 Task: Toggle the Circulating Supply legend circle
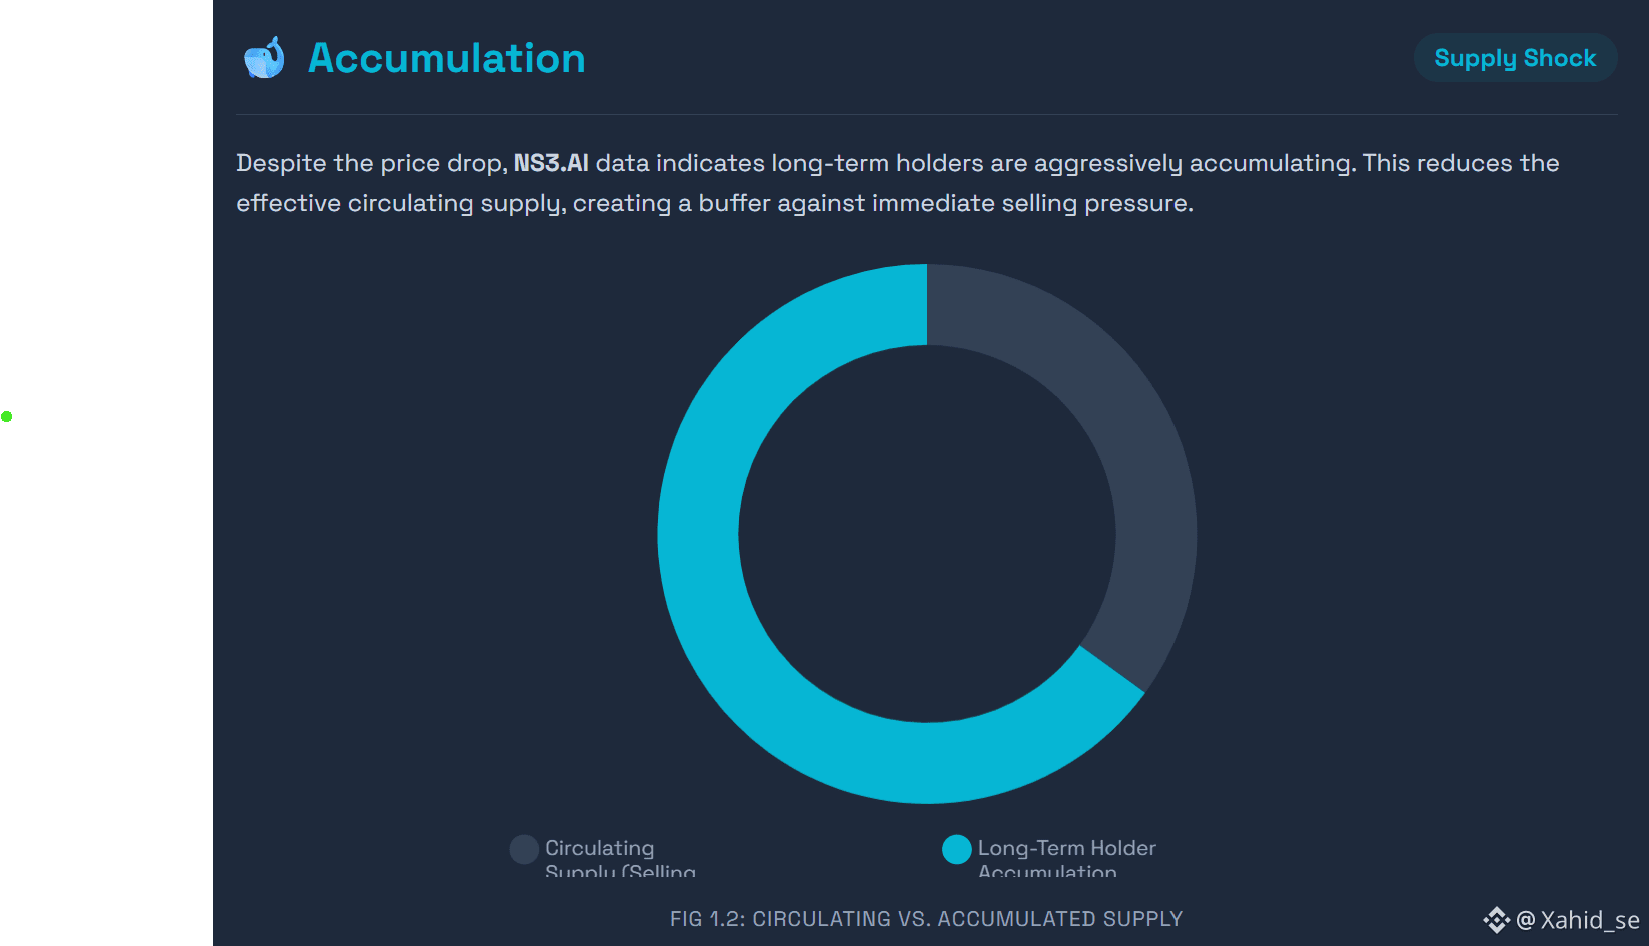(x=524, y=849)
